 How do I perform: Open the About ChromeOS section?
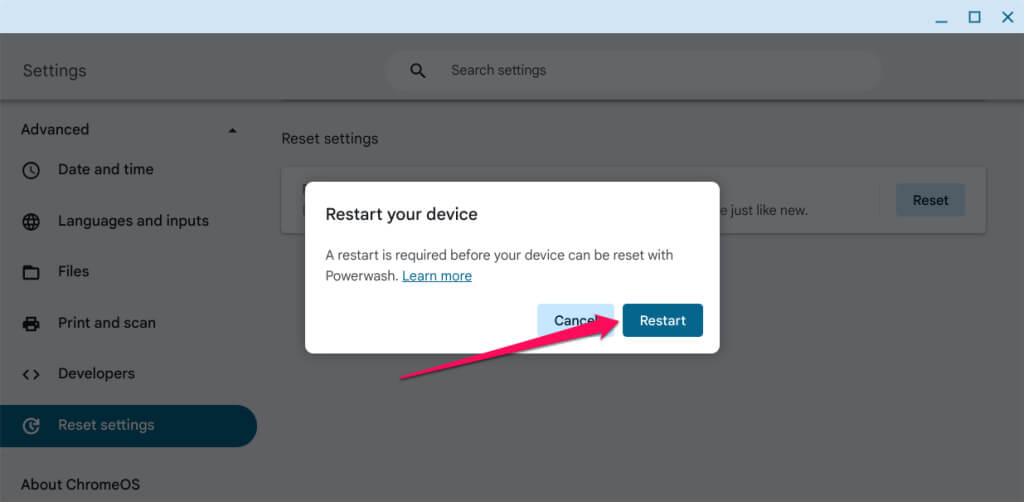click(x=80, y=484)
